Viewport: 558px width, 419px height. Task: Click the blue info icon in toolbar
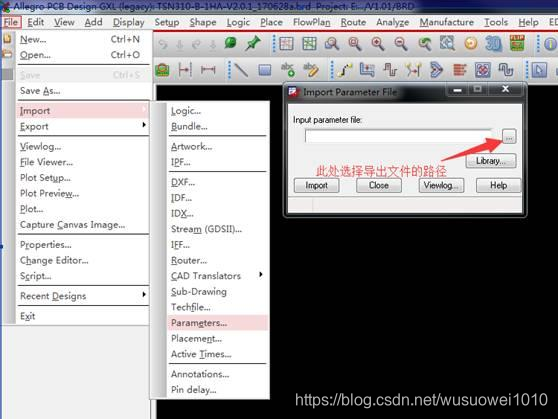click(x=551, y=44)
